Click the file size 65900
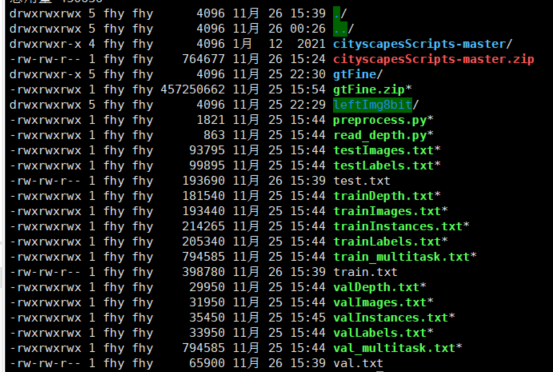553x372 pixels. pos(207,363)
